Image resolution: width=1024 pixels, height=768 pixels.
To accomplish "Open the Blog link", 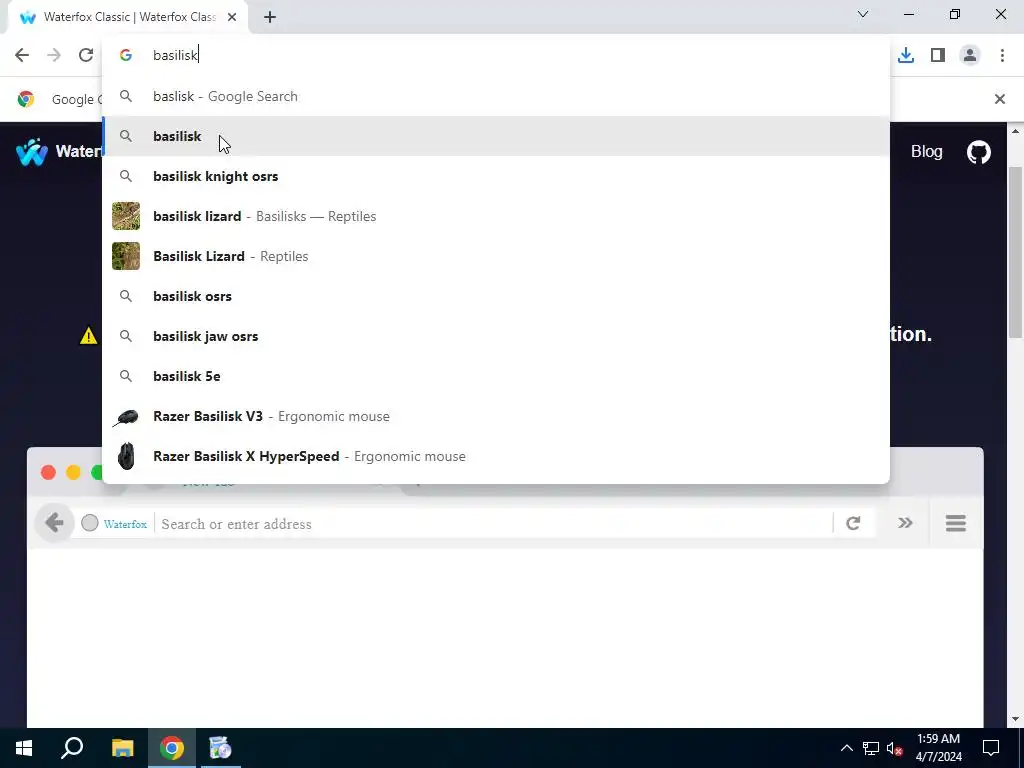I will tap(926, 152).
